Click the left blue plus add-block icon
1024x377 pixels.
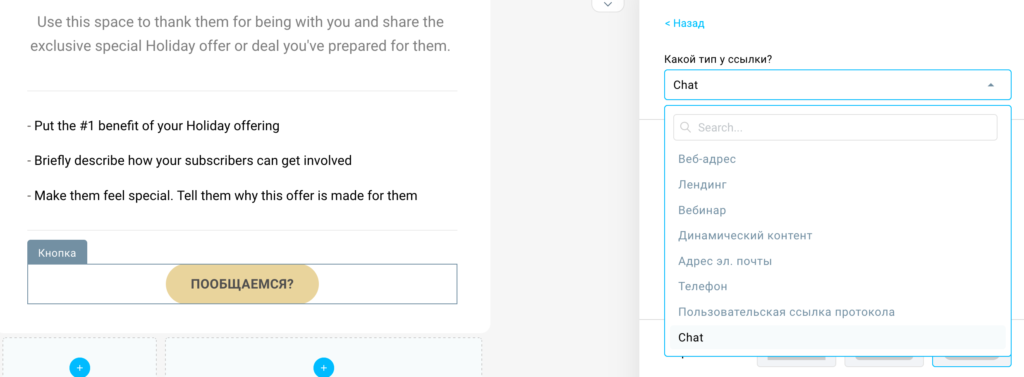pos(80,368)
